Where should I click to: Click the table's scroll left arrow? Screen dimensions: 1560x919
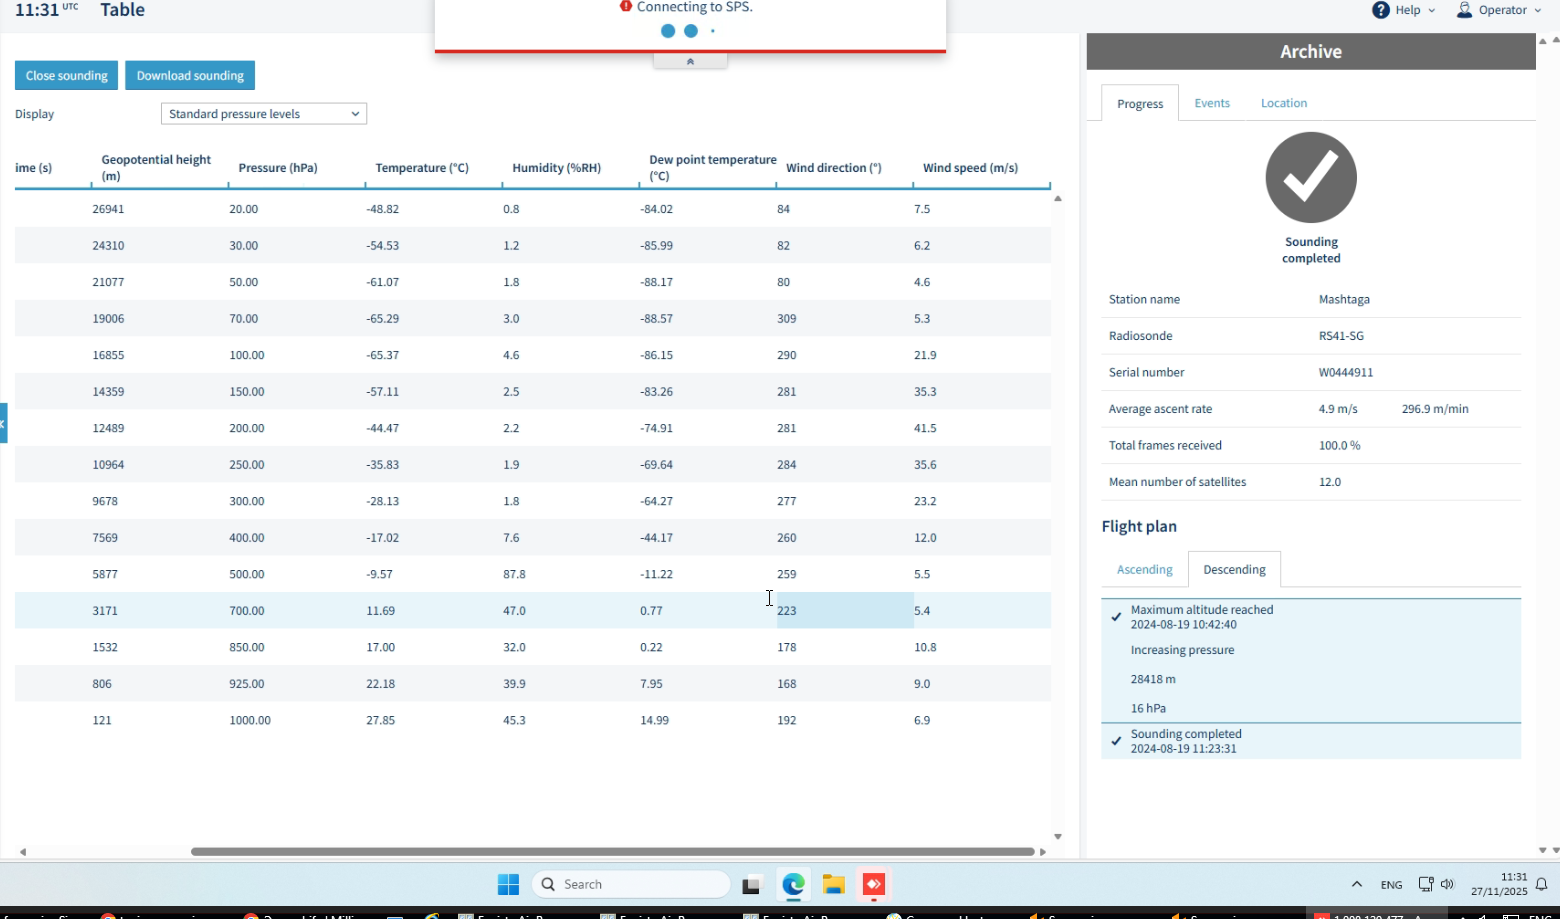pos(22,852)
